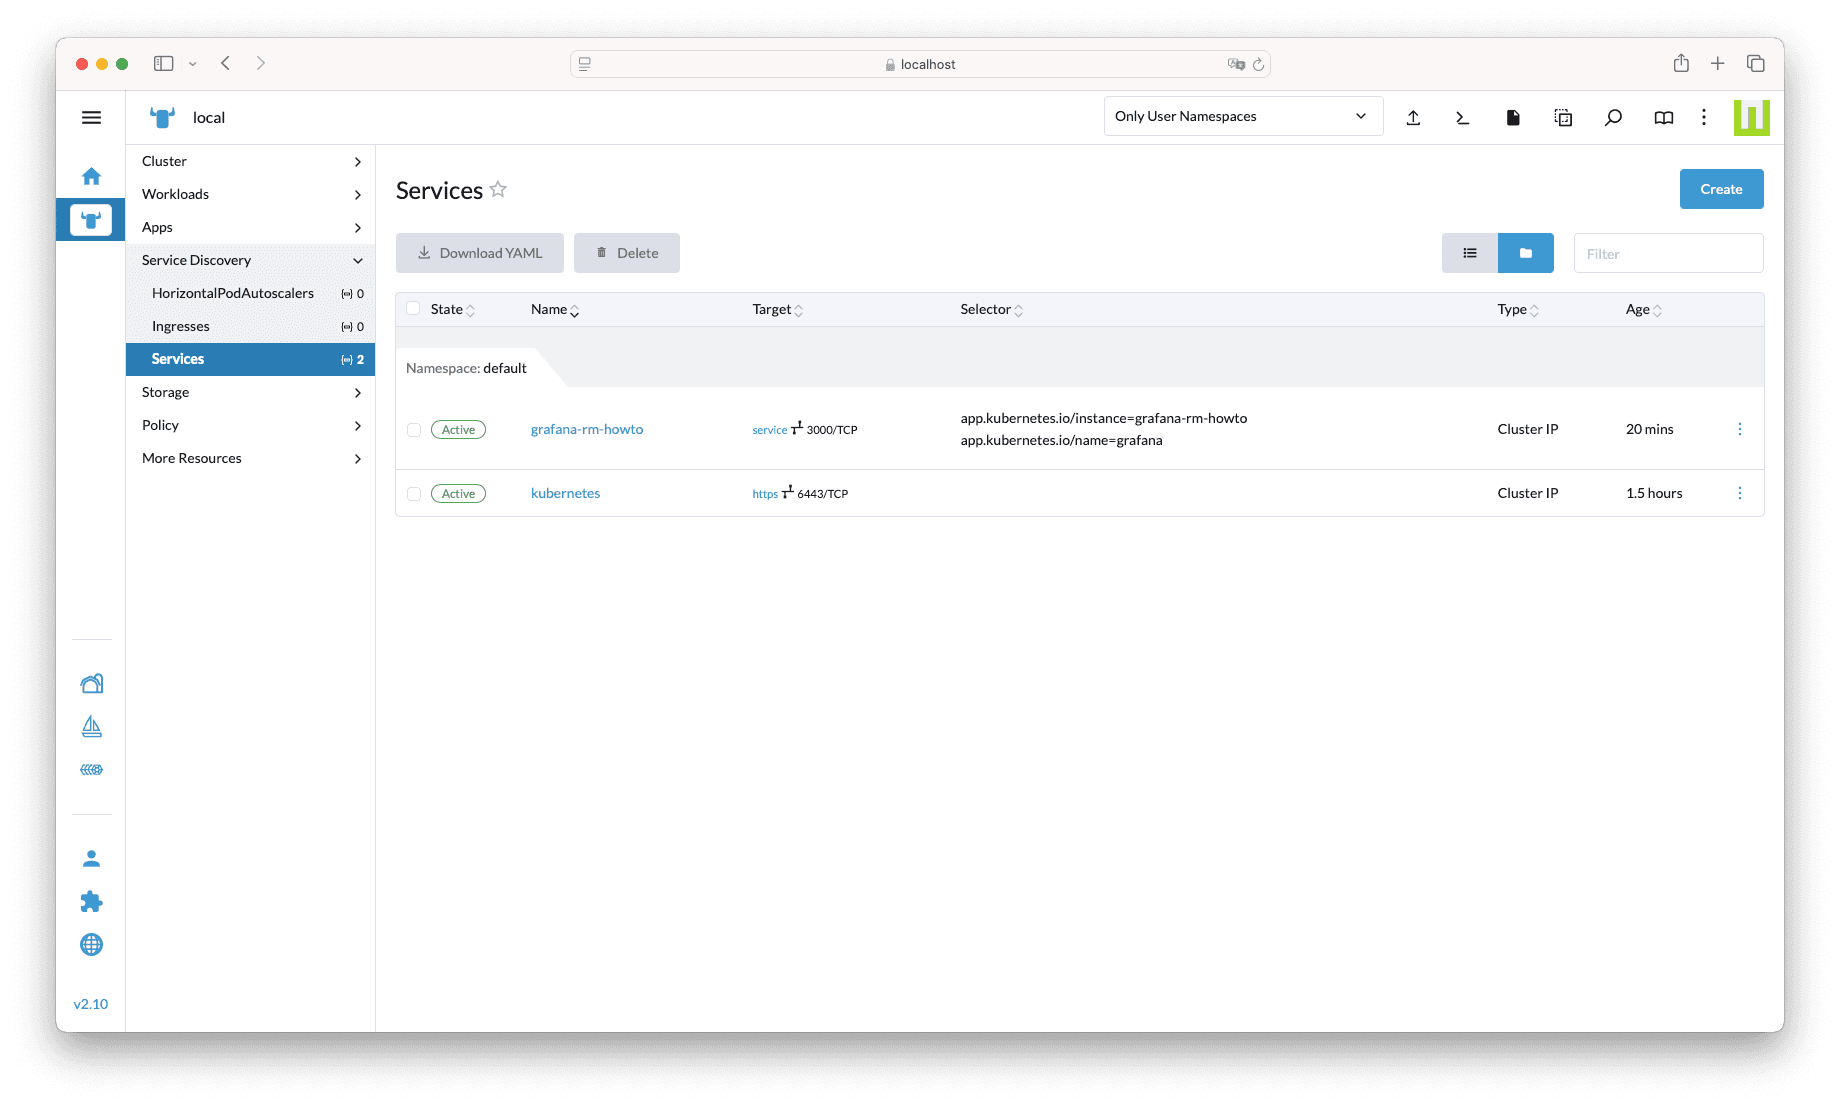The height and width of the screenshot is (1106, 1840).
Task: Open the grafana-rm-howto service link
Action: pos(586,429)
